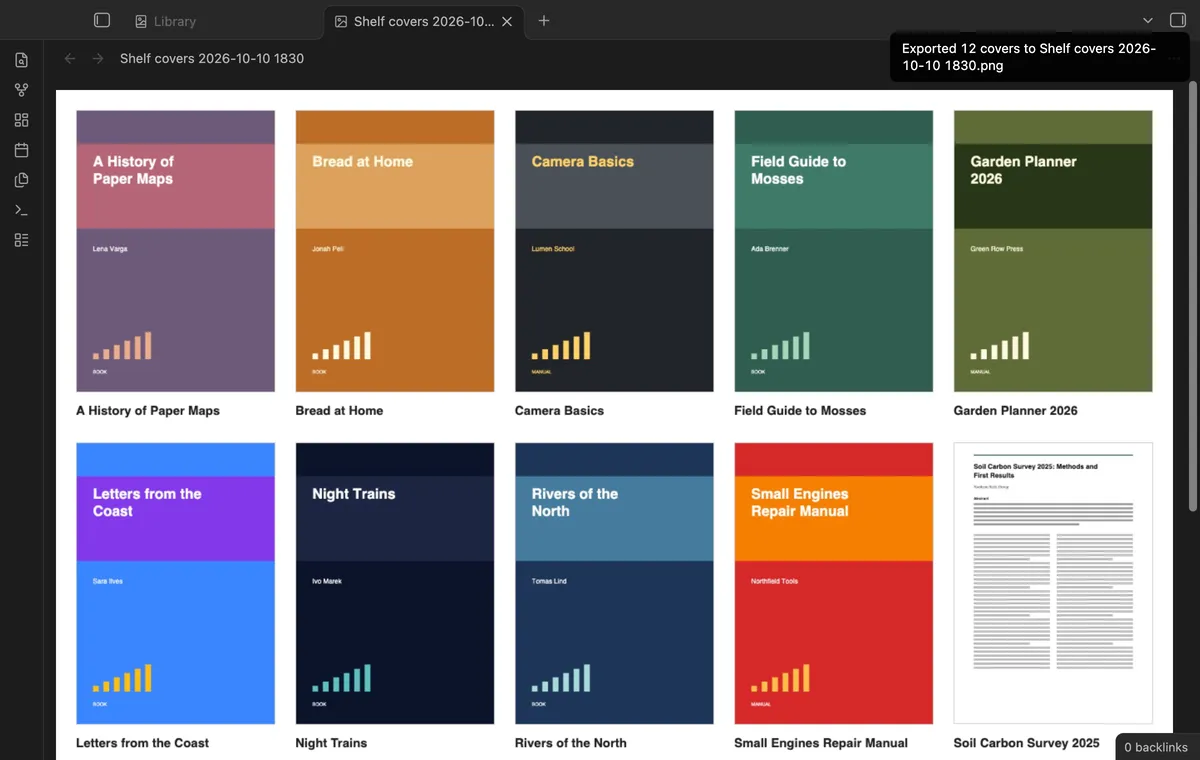Select the Shelf covers 2026-10 tab

pyautogui.click(x=424, y=21)
